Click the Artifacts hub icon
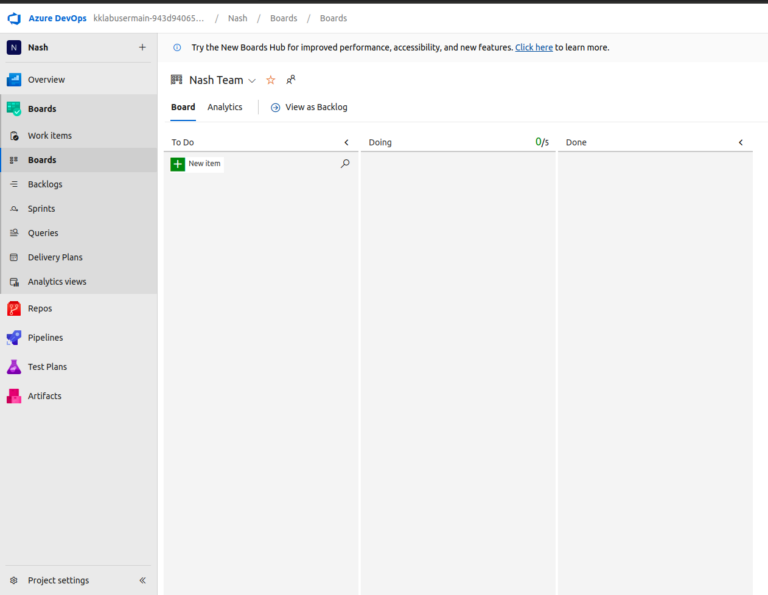 point(14,396)
